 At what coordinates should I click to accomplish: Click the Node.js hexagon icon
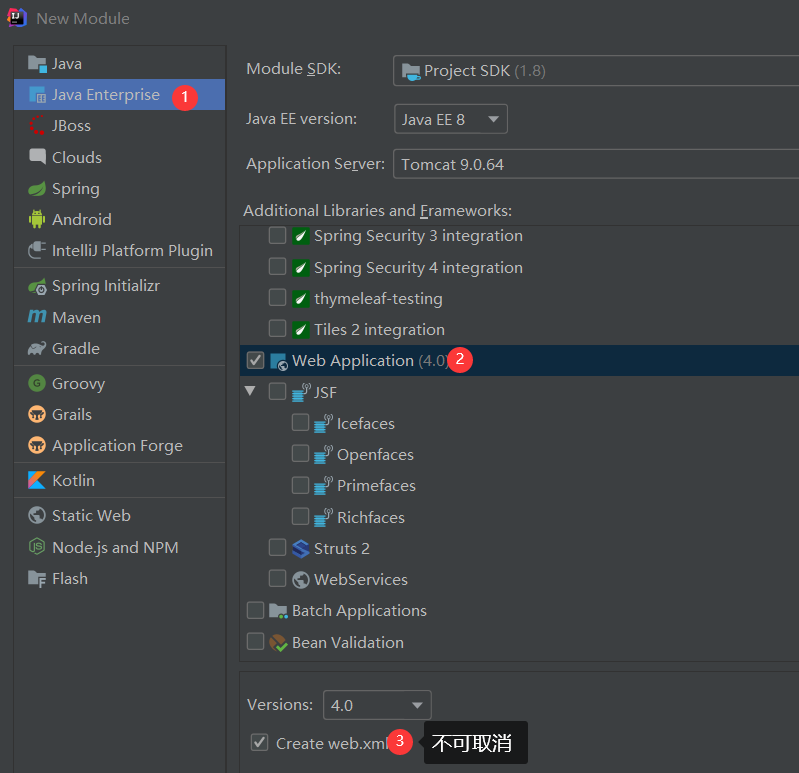(x=37, y=547)
